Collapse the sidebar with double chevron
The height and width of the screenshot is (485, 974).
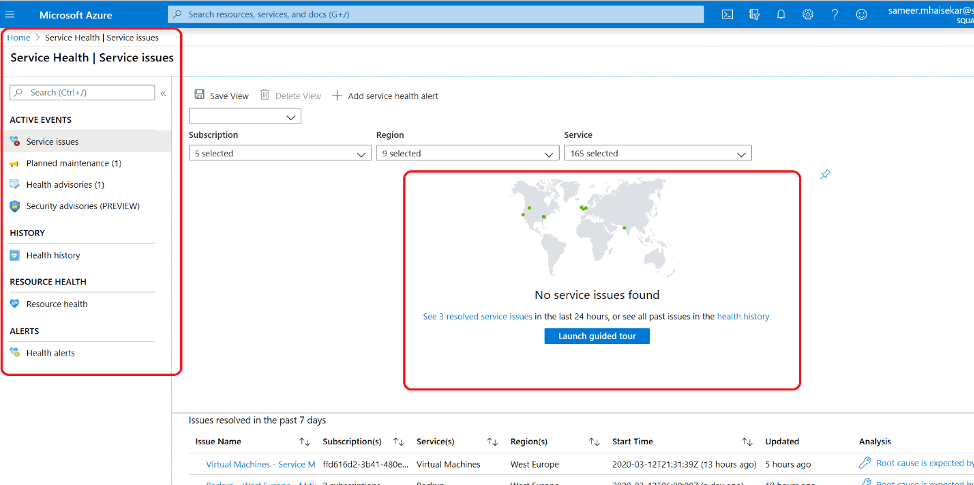pos(163,93)
